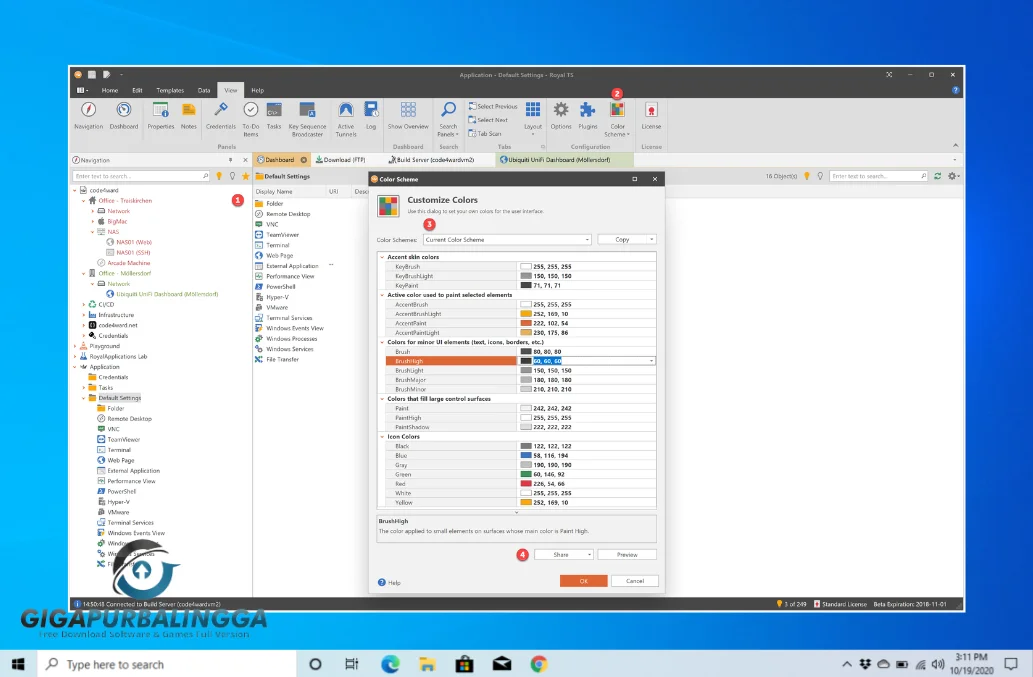
Task: Open the dashboard settings gear dropdown
Action: point(953,176)
